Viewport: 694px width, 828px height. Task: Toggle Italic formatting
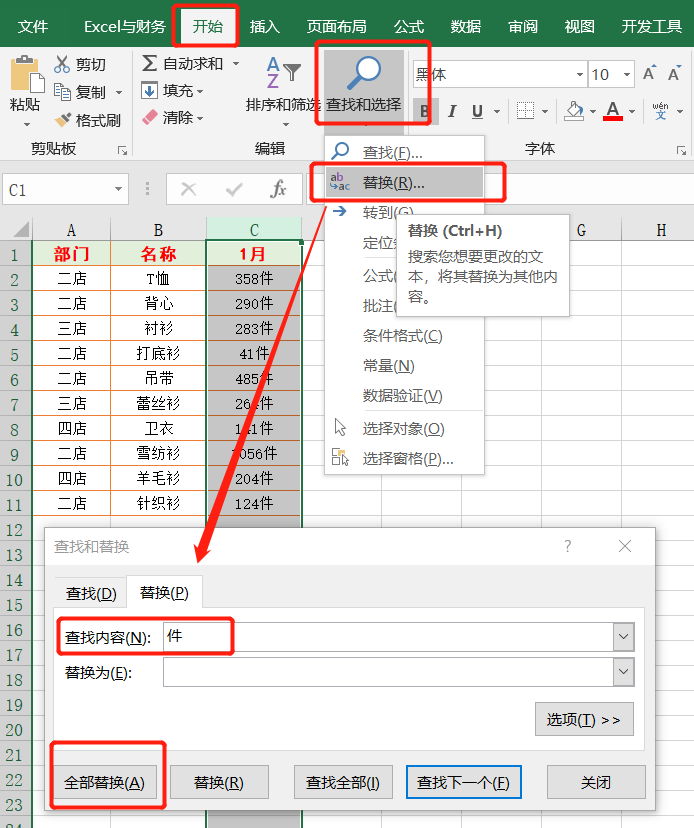pyautogui.click(x=452, y=111)
